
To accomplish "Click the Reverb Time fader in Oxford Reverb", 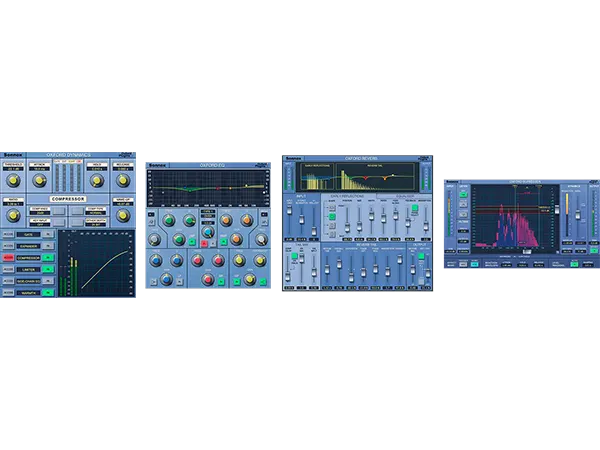I will coord(326,270).
